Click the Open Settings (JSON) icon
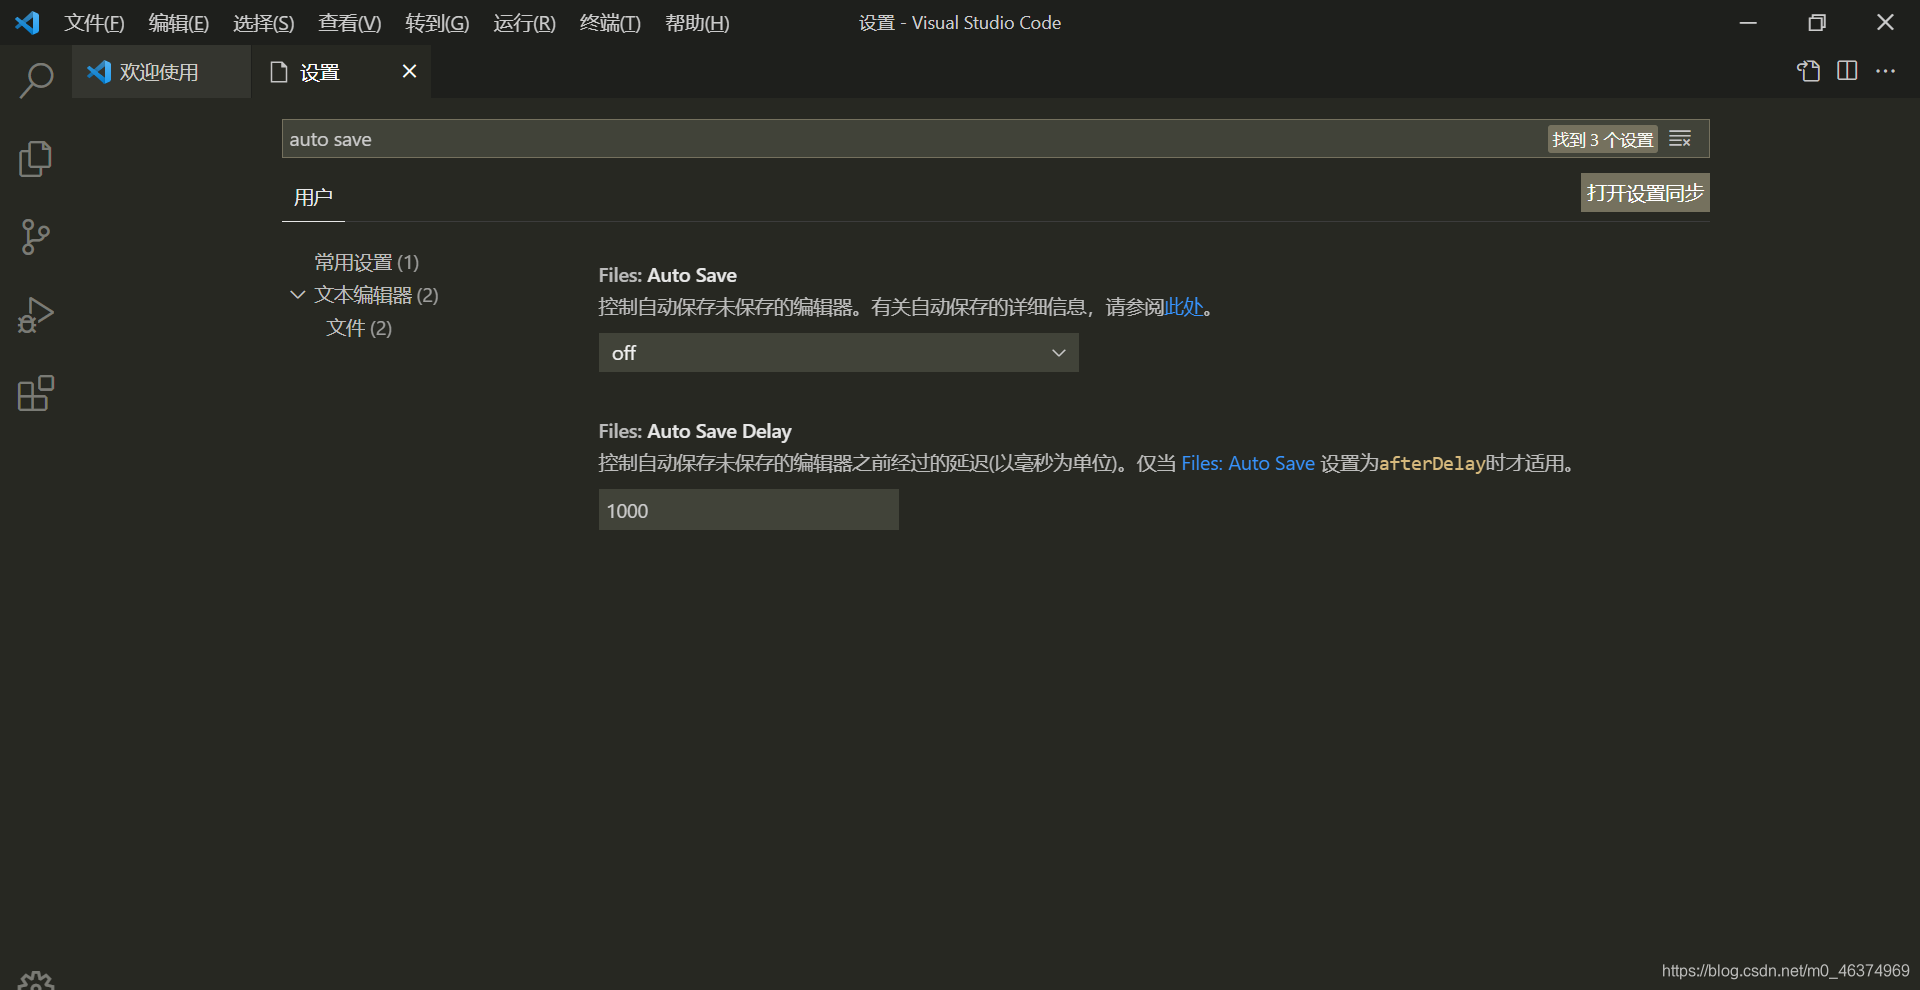This screenshot has height=990, width=1920. click(1808, 71)
